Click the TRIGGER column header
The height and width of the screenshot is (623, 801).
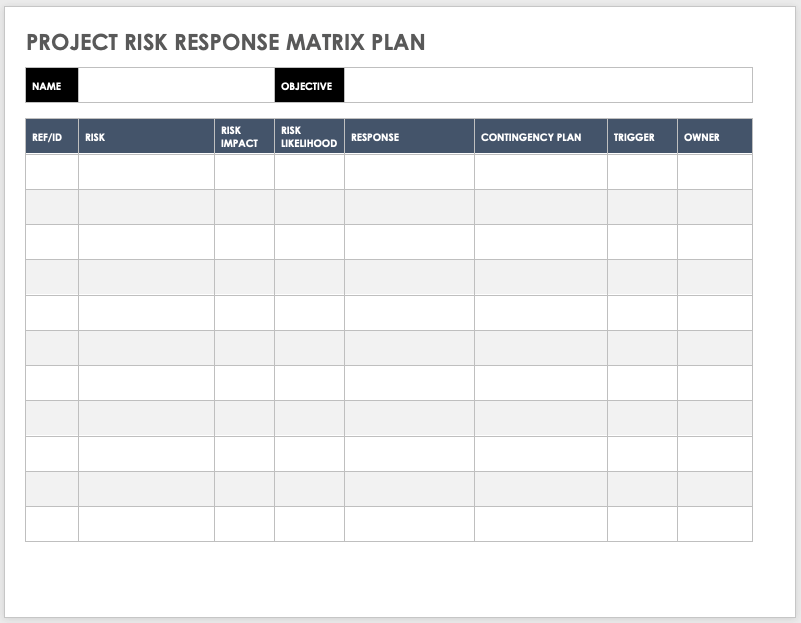coord(642,136)
